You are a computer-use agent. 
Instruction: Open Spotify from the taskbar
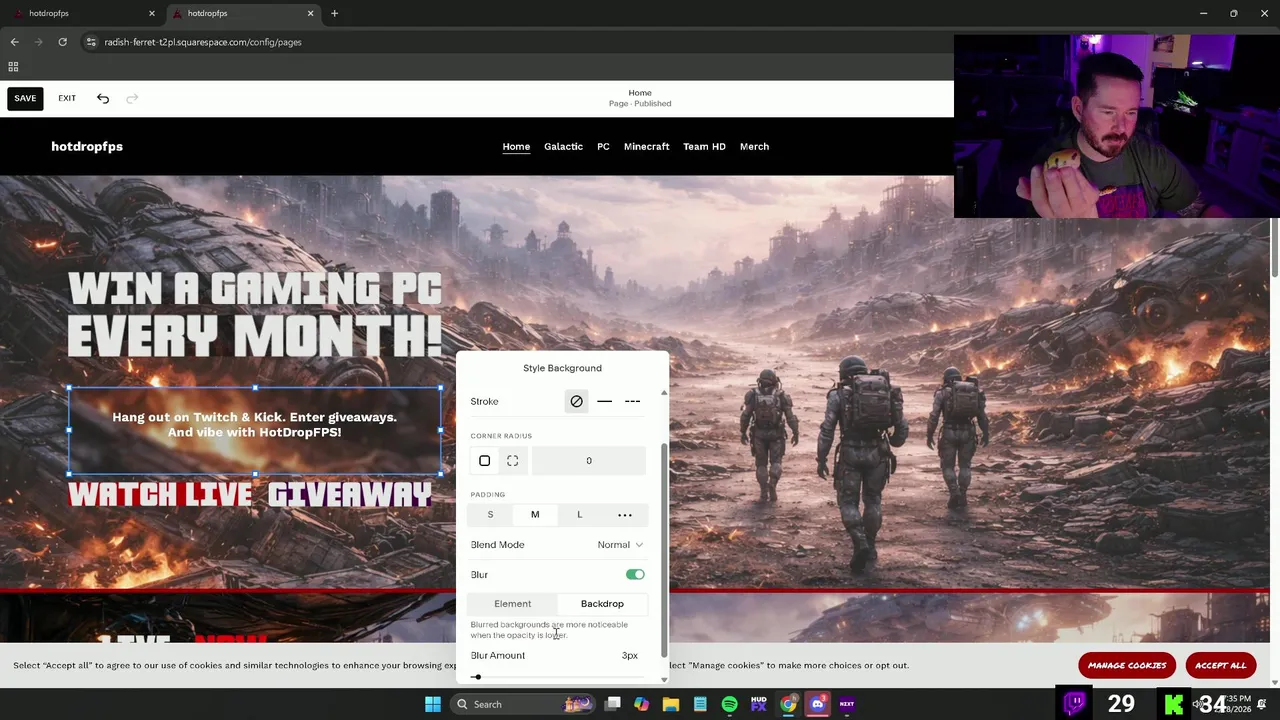point(729,704)
